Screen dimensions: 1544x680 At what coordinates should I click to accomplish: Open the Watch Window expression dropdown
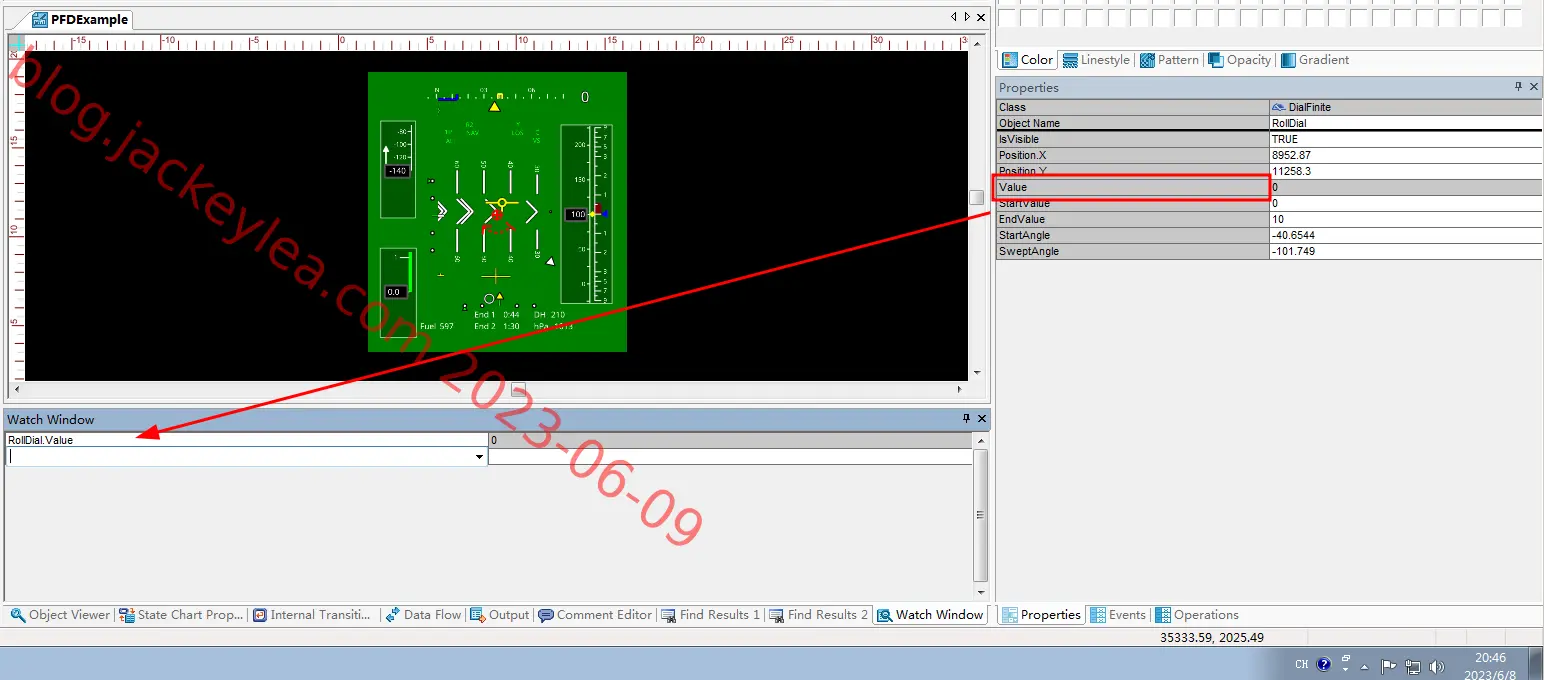[x=480, y=457]
